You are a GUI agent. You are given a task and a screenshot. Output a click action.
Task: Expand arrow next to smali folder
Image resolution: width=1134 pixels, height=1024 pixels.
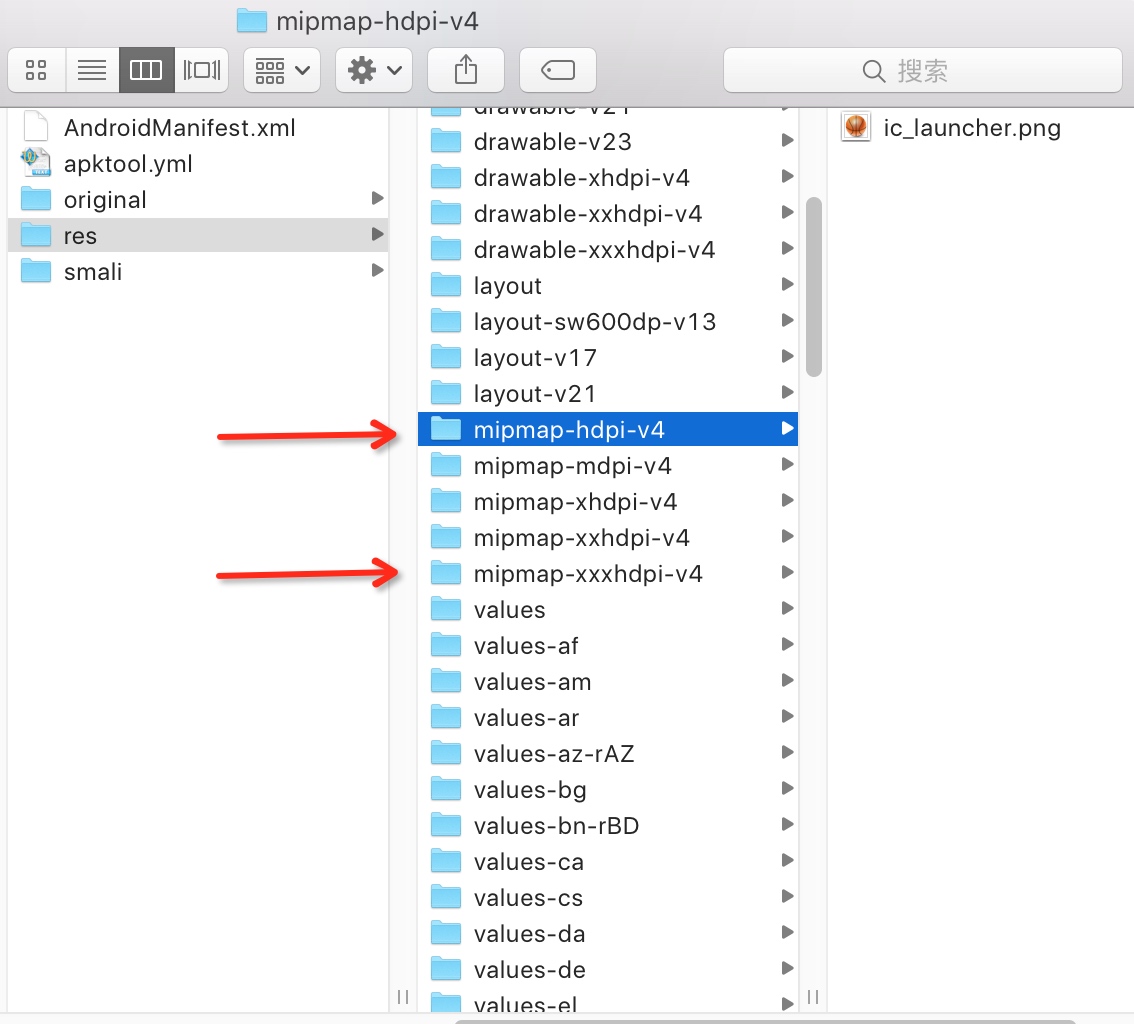(377, 270)
